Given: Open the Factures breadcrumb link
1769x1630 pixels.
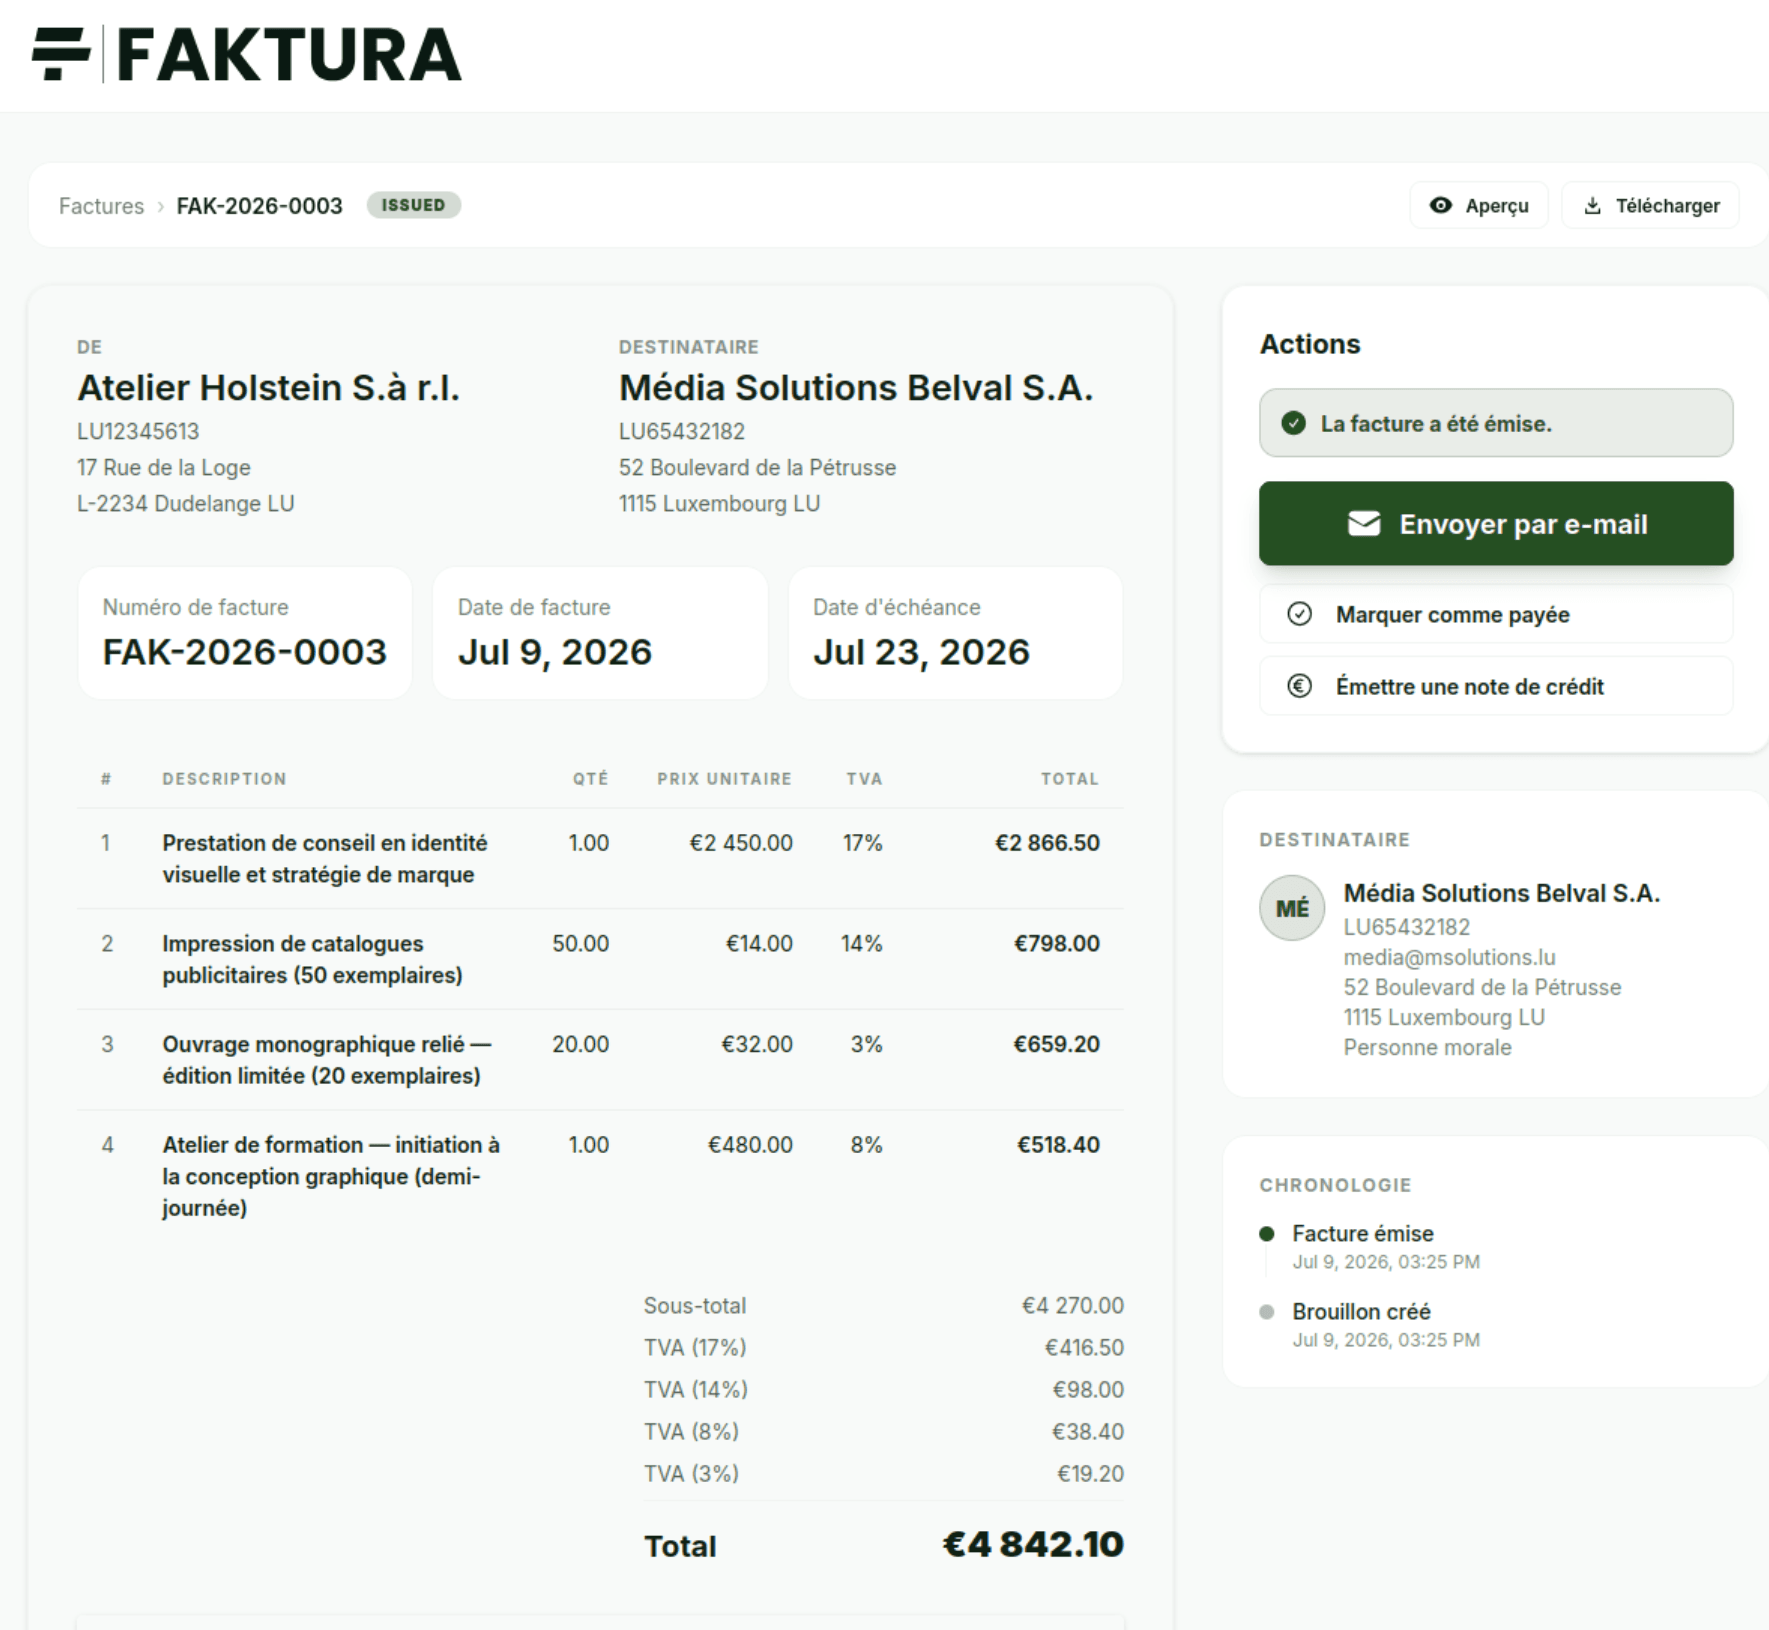Looking at the screenshot, I should coord(101,206).
